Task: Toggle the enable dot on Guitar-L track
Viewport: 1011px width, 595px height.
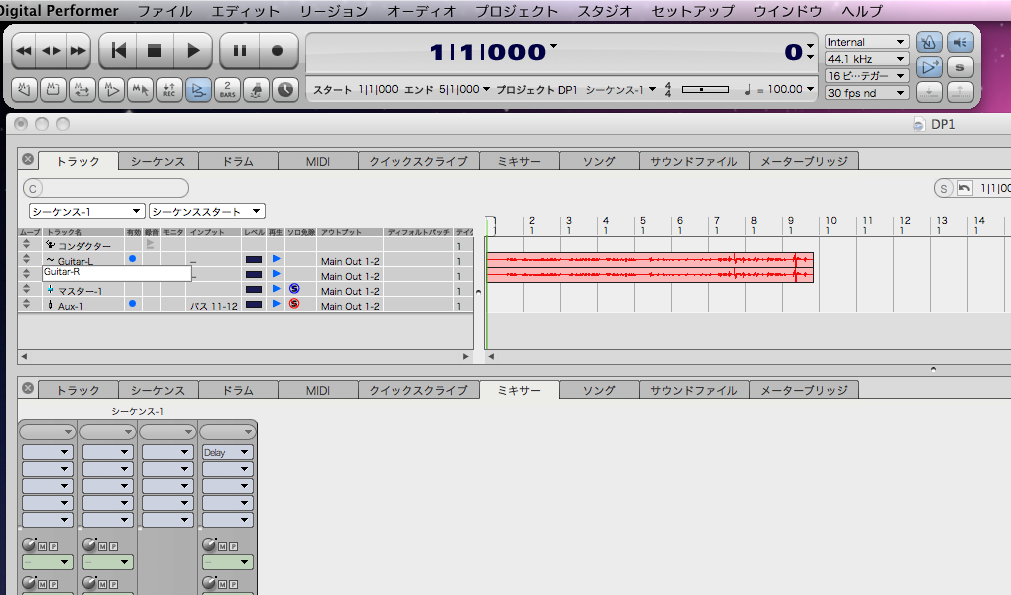Action: [132, 258]
